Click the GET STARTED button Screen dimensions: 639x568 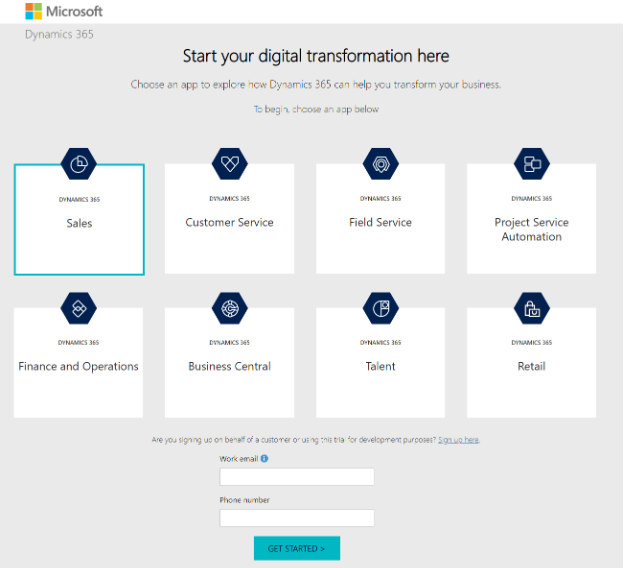[x=297, y=548]
